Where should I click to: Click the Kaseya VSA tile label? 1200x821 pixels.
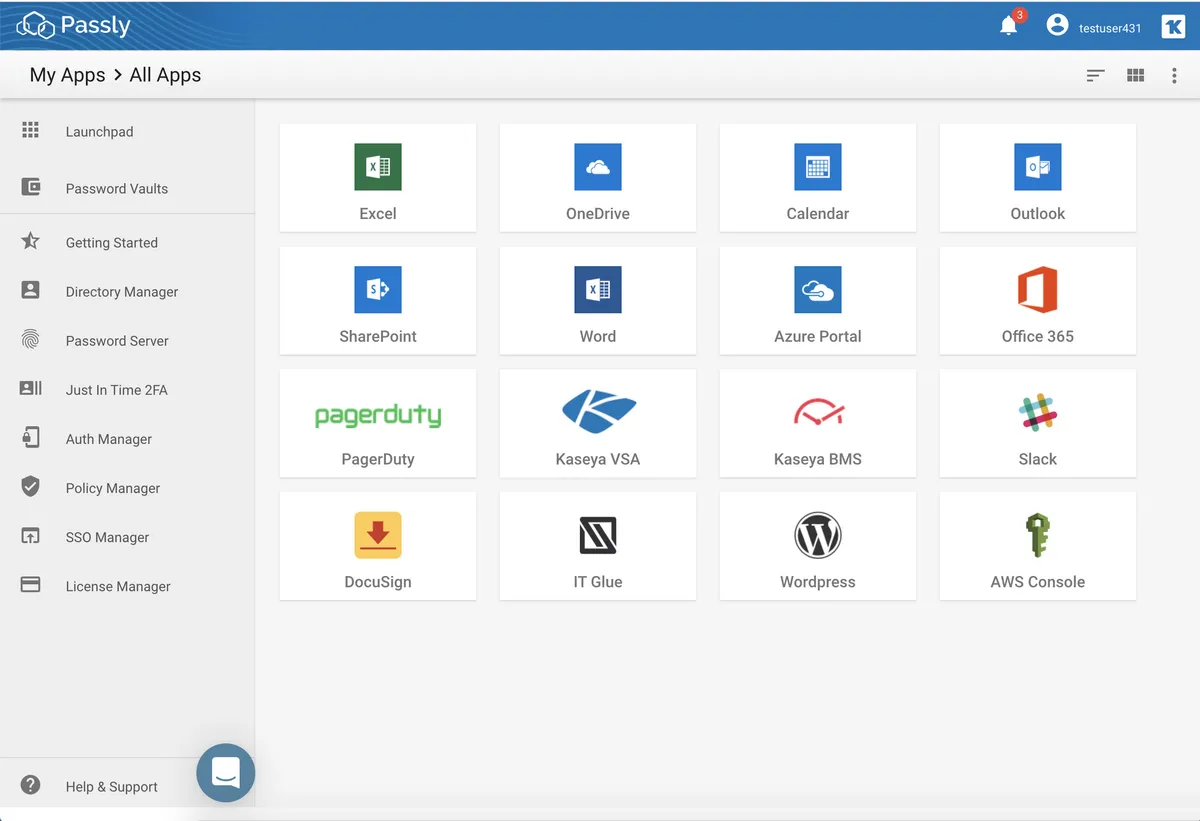(598, 459)
